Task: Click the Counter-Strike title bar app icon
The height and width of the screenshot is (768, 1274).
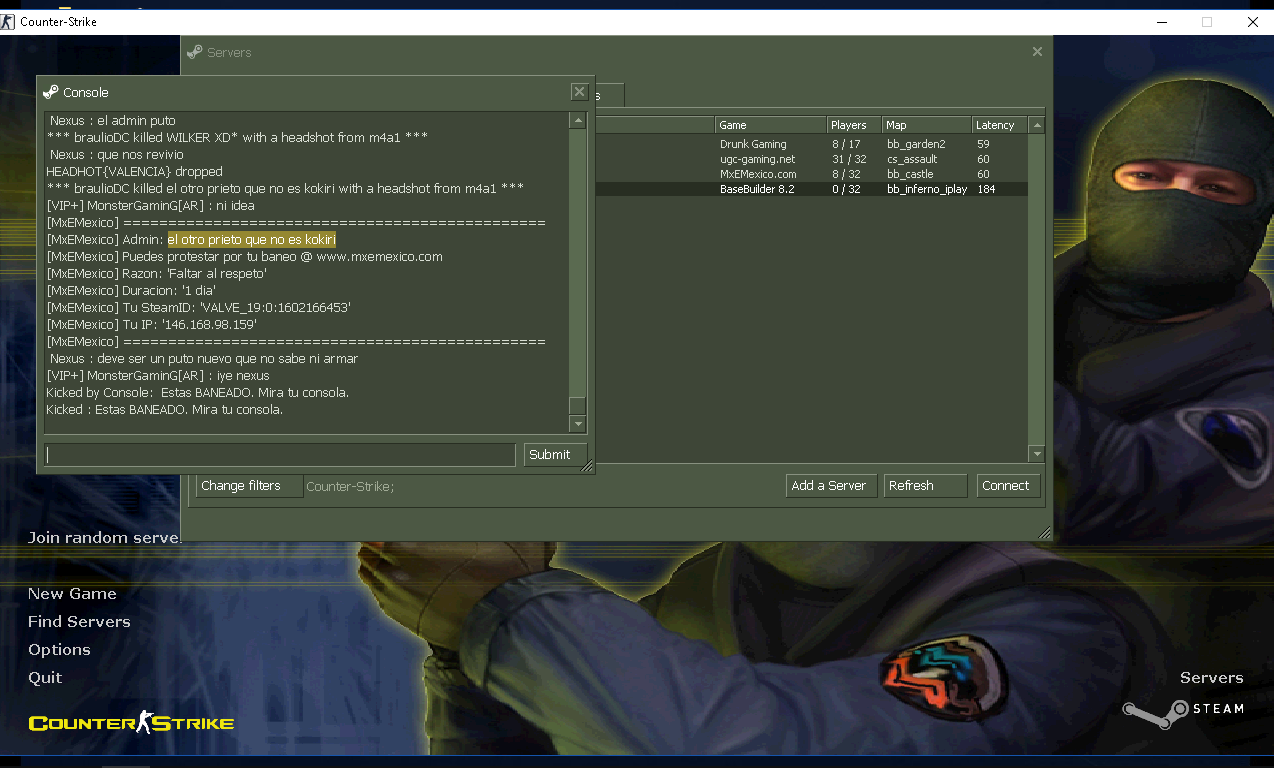Action: click(8, 22)
